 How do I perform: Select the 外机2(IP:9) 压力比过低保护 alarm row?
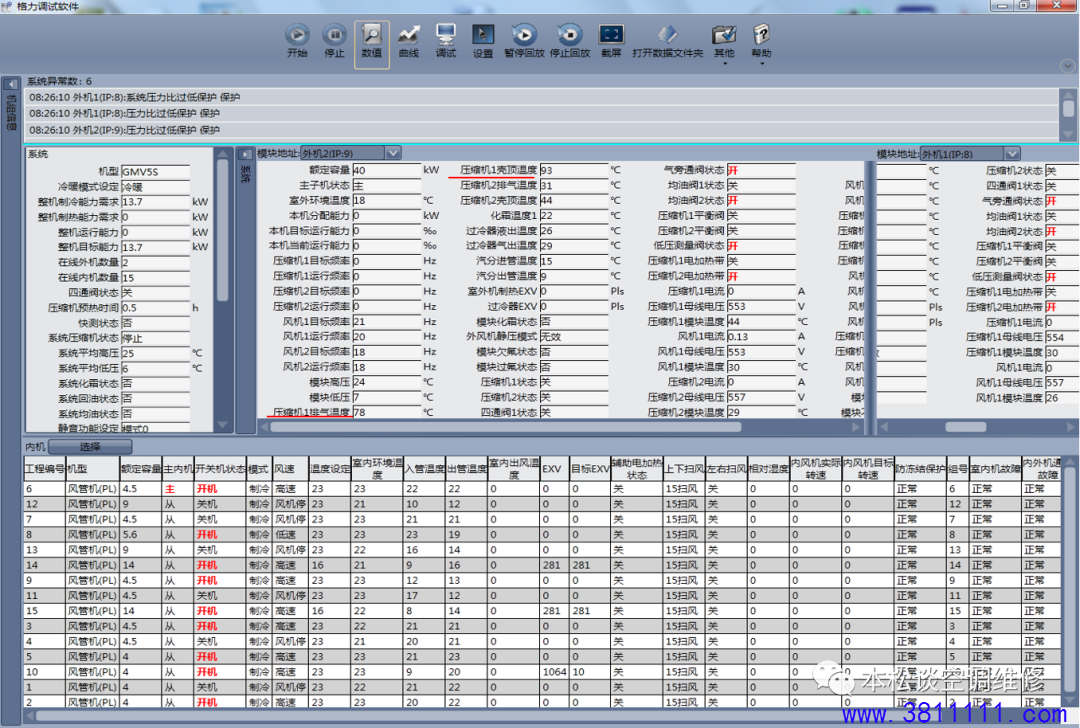[542, 130]
